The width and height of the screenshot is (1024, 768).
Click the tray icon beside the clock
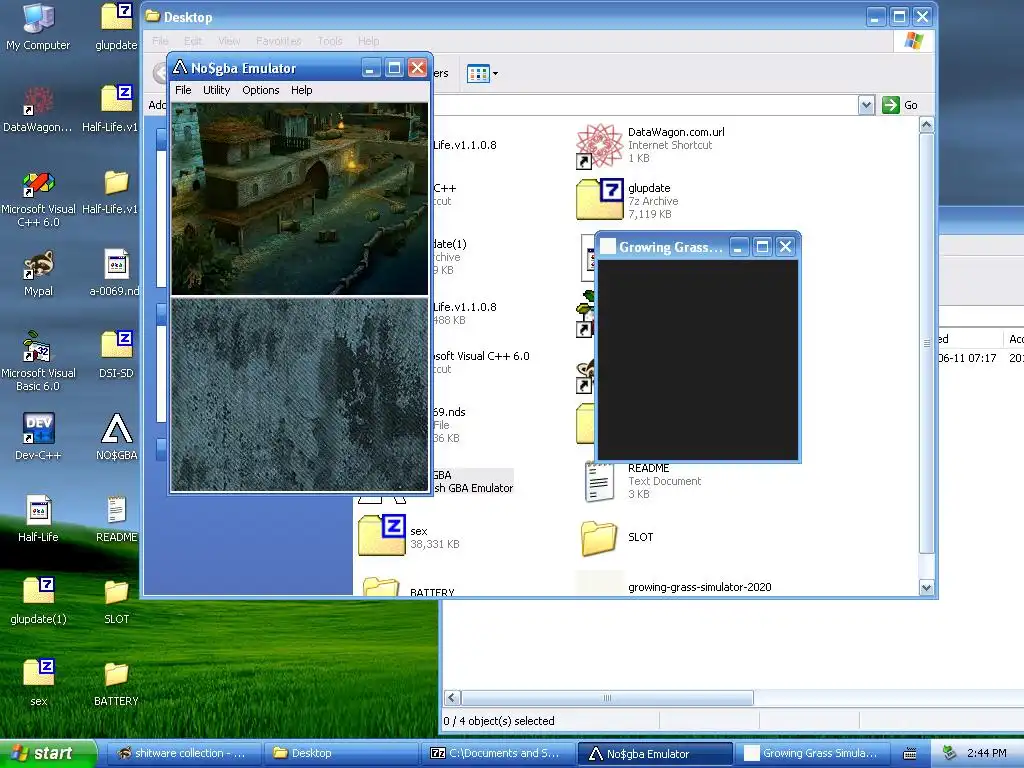click(x=950, y=753)
